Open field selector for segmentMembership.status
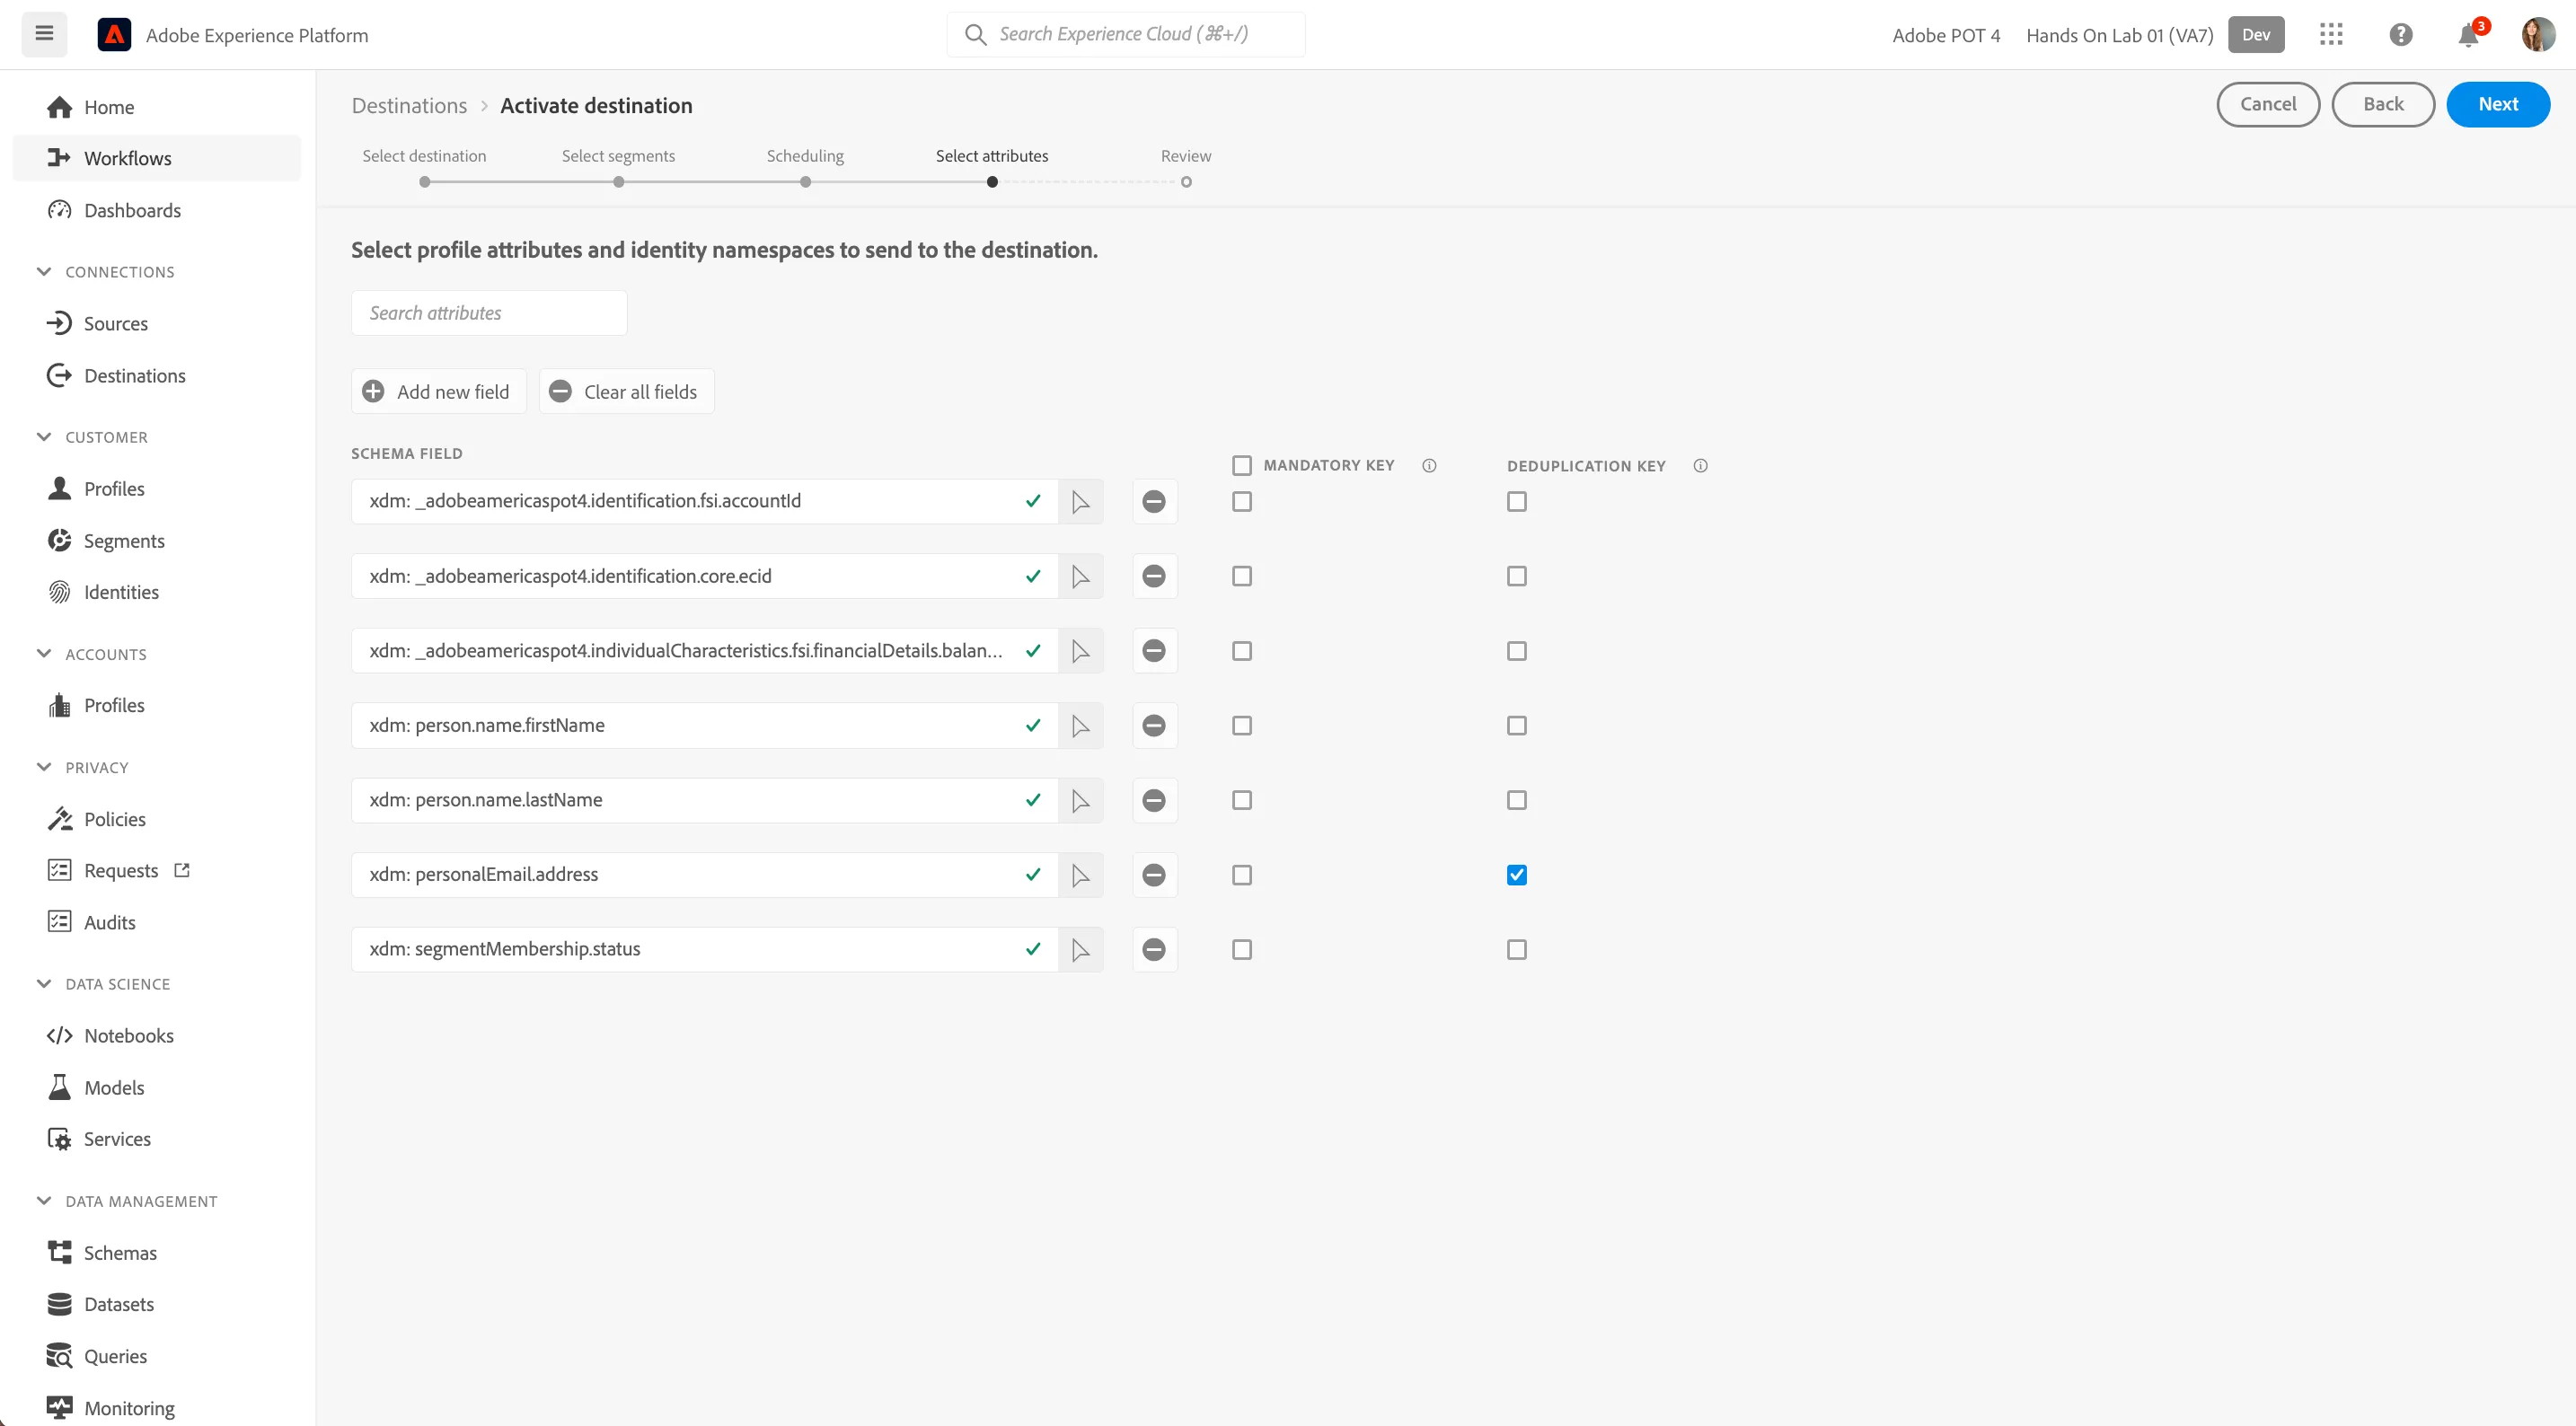Viewport: 2576px width, 1426px height. (1080, 949)
